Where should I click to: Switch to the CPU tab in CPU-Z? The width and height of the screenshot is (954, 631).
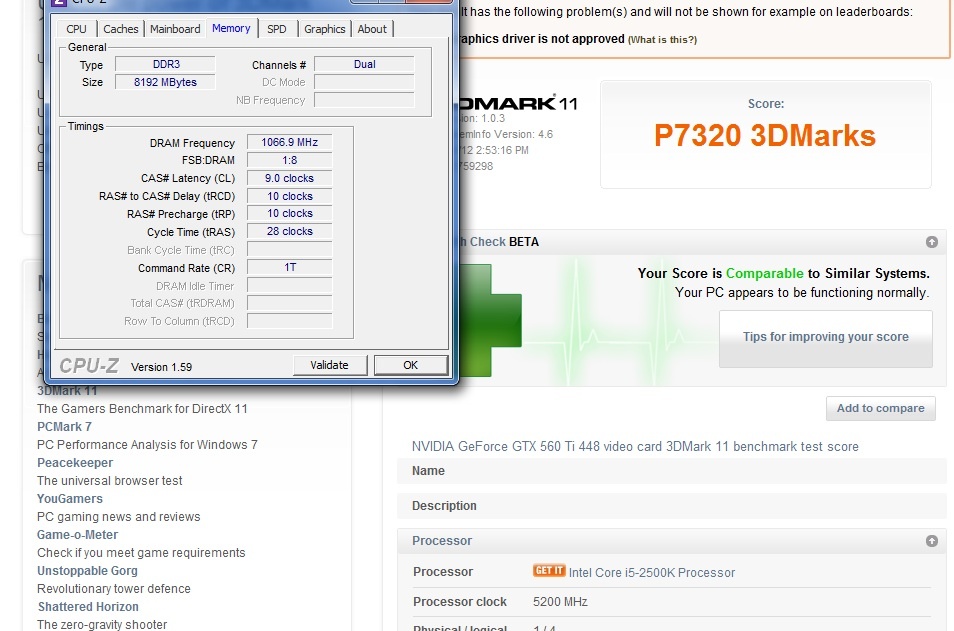pos(76,29)
